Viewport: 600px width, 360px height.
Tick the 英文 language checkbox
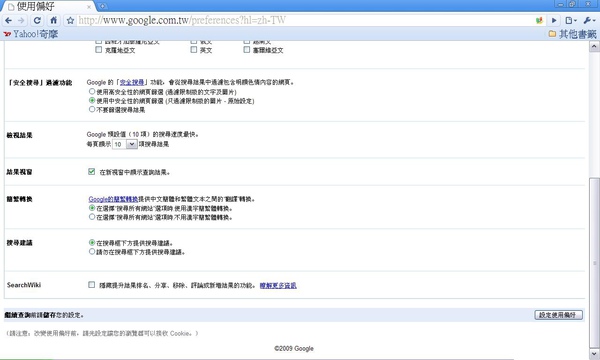(194, 50)
